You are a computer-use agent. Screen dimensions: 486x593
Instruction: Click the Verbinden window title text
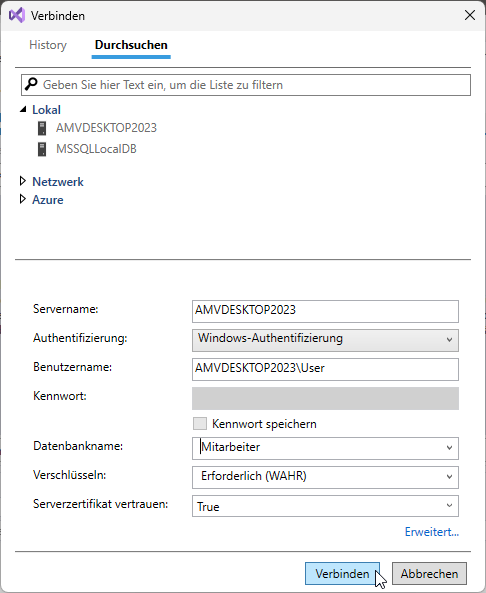(x=58, y=16)
